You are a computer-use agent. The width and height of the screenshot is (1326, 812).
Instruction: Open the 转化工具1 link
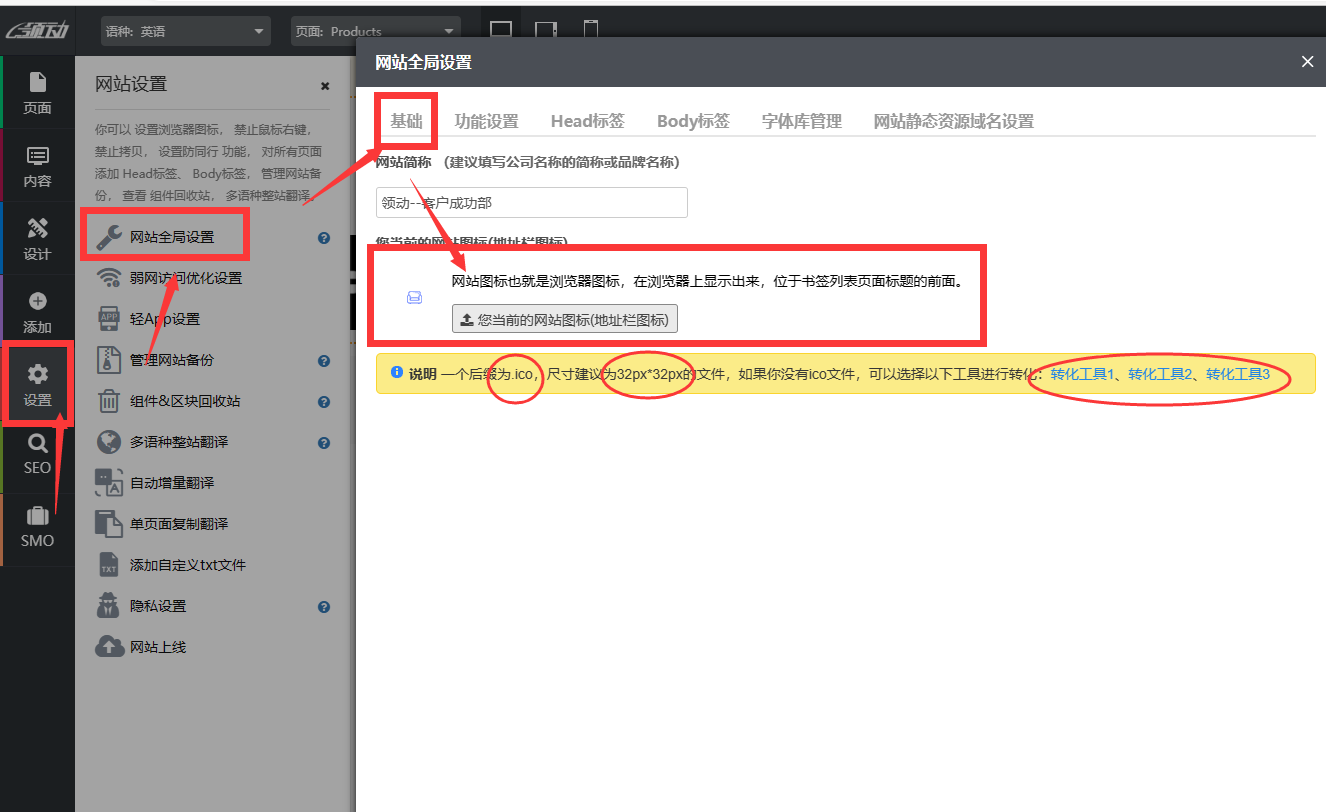(1082, 374)
